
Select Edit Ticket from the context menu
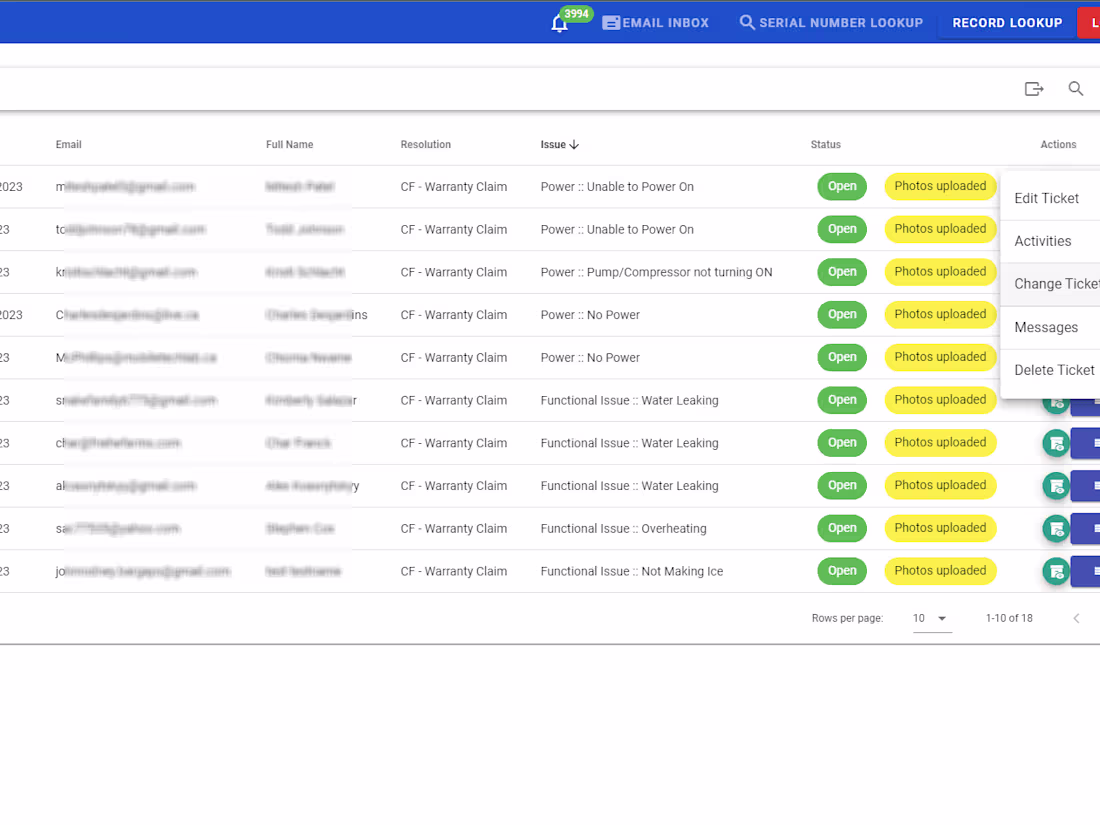1046,198
